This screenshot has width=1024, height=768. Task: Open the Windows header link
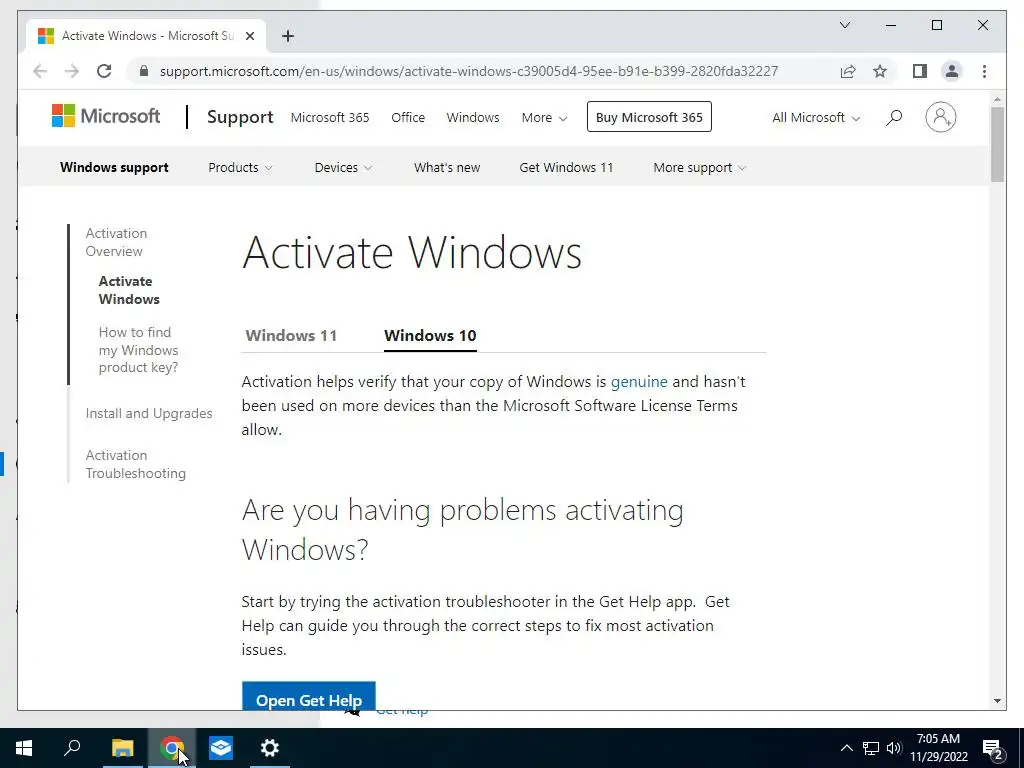click(x=473, y=118)
